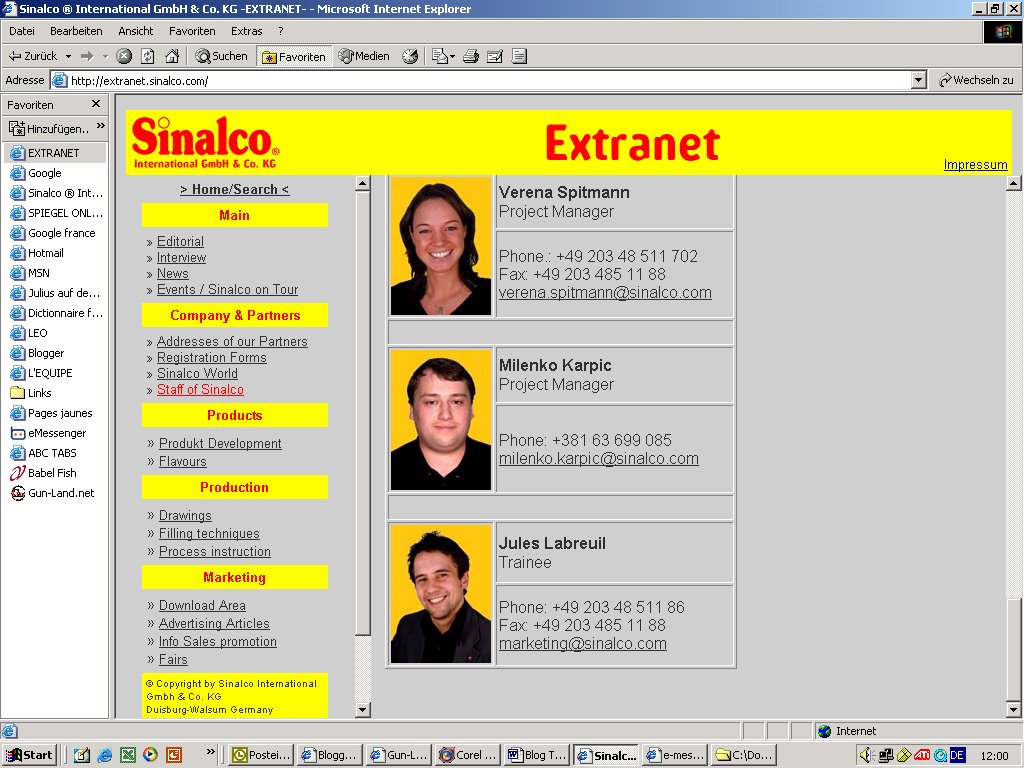Viewport: 1024px width, 768px height.
Task: Switch to the Blog T... Word window
Action: 537,755
